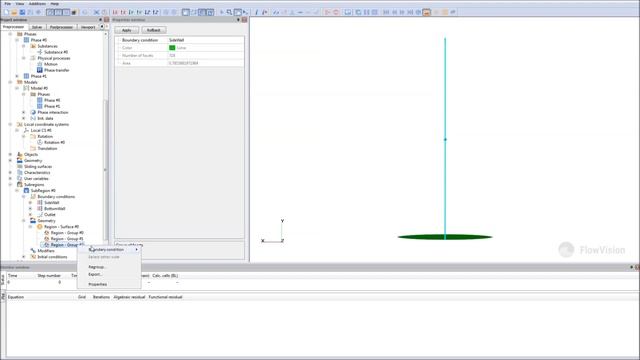Open Boundary condition submenu in context menu

pyautogui.click(x=109, y=249)
